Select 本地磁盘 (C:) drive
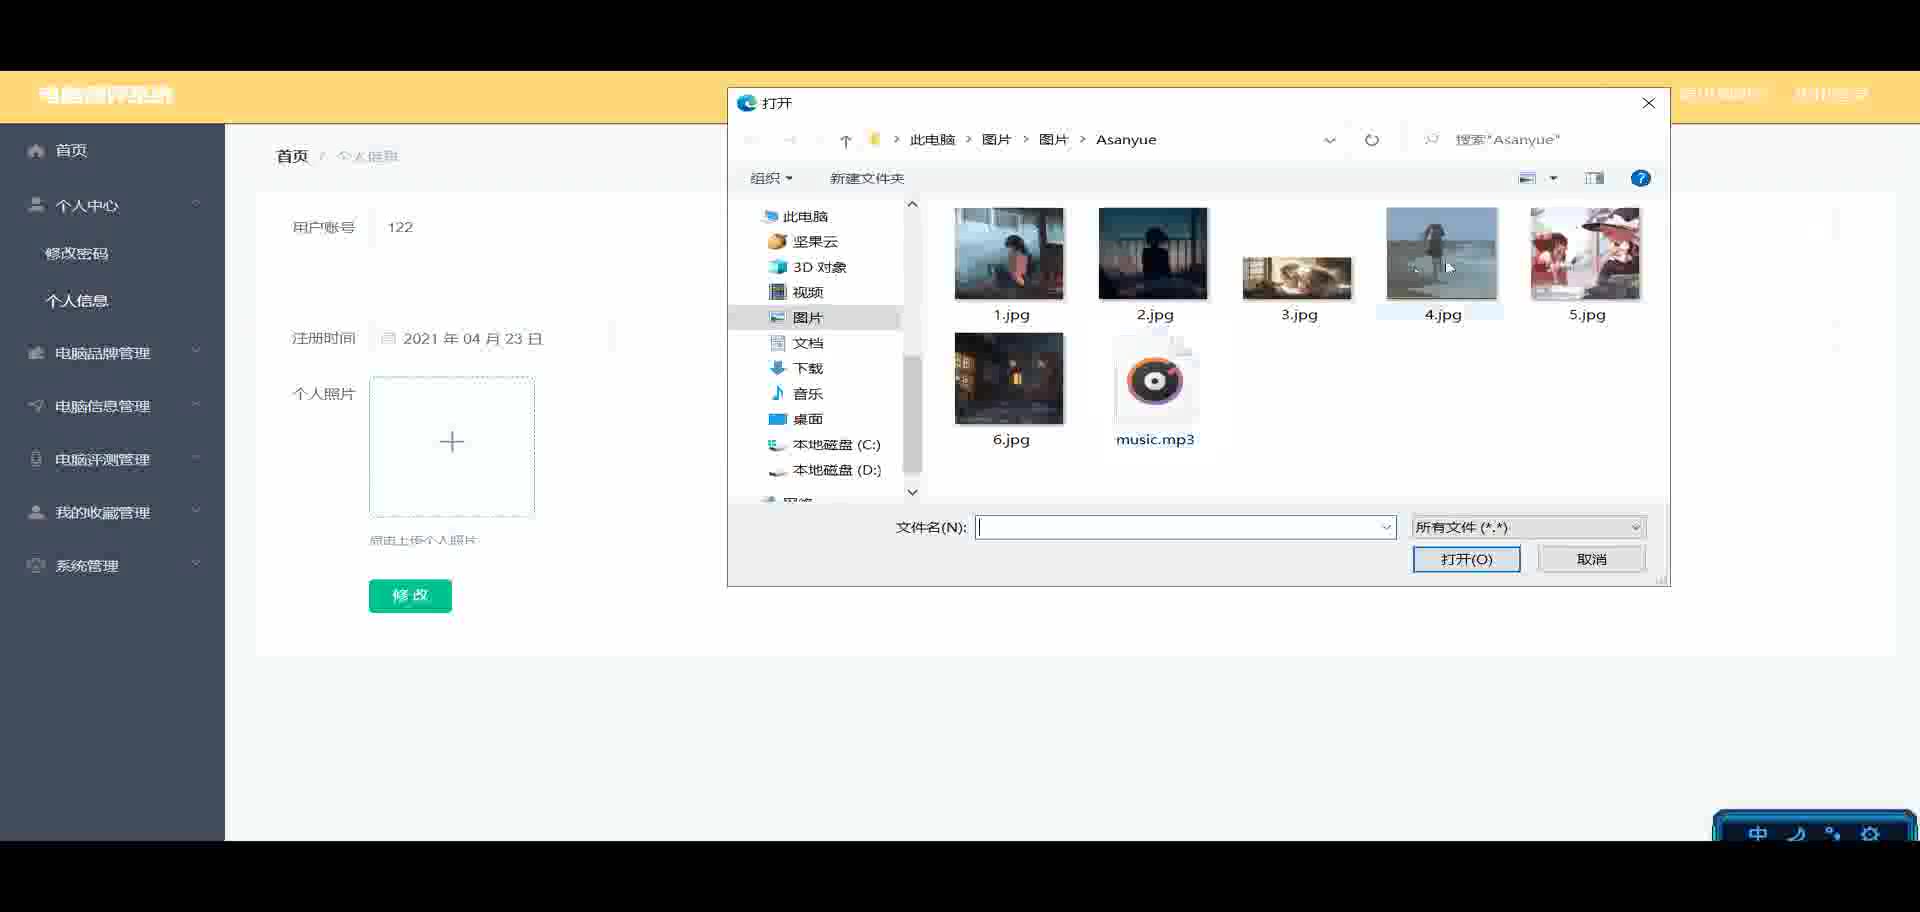 [835, 444]
